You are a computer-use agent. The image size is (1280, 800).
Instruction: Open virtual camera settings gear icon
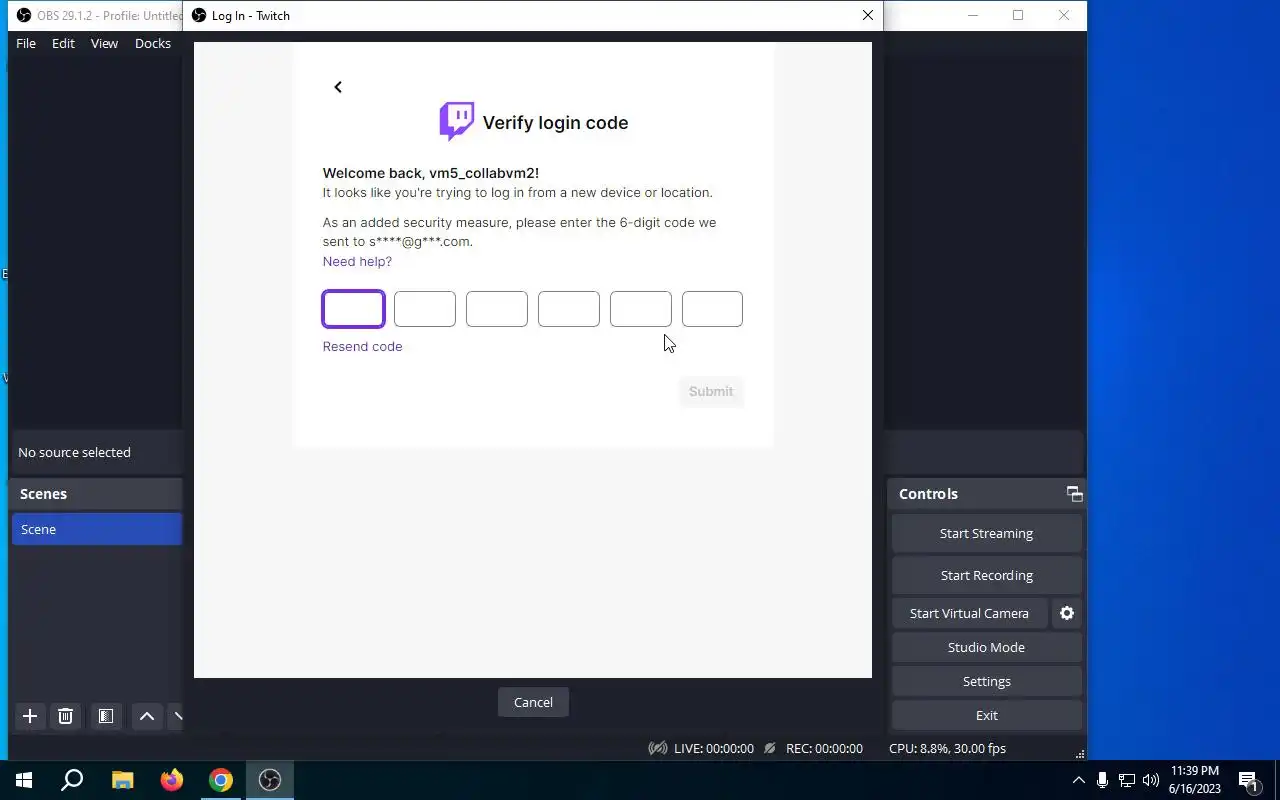1067,613
